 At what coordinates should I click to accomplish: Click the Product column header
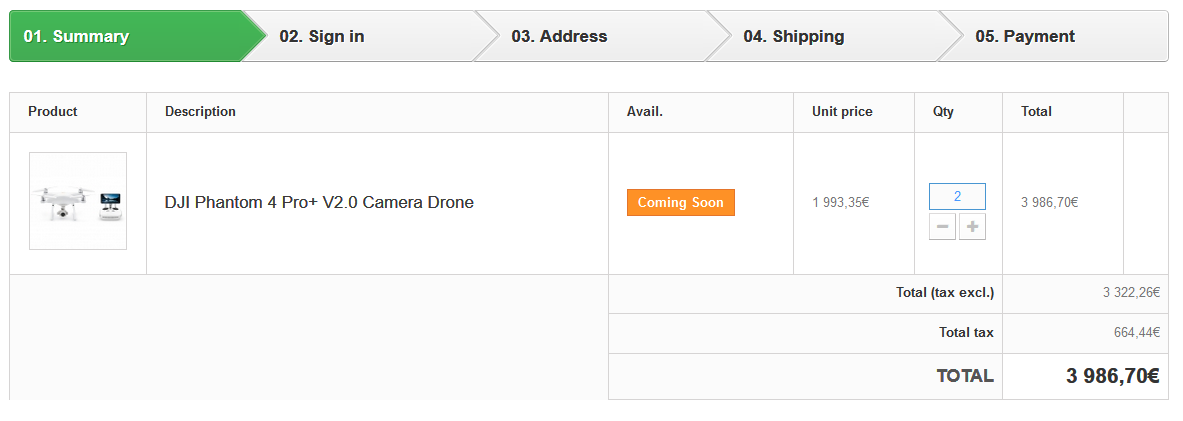(x=53, y=112)
